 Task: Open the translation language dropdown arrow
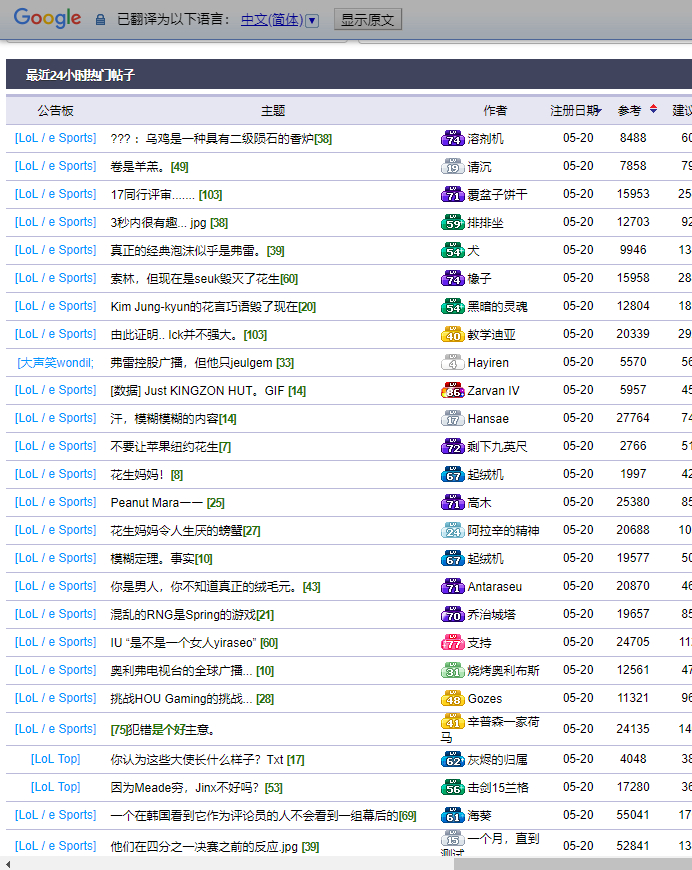(312, 20)
